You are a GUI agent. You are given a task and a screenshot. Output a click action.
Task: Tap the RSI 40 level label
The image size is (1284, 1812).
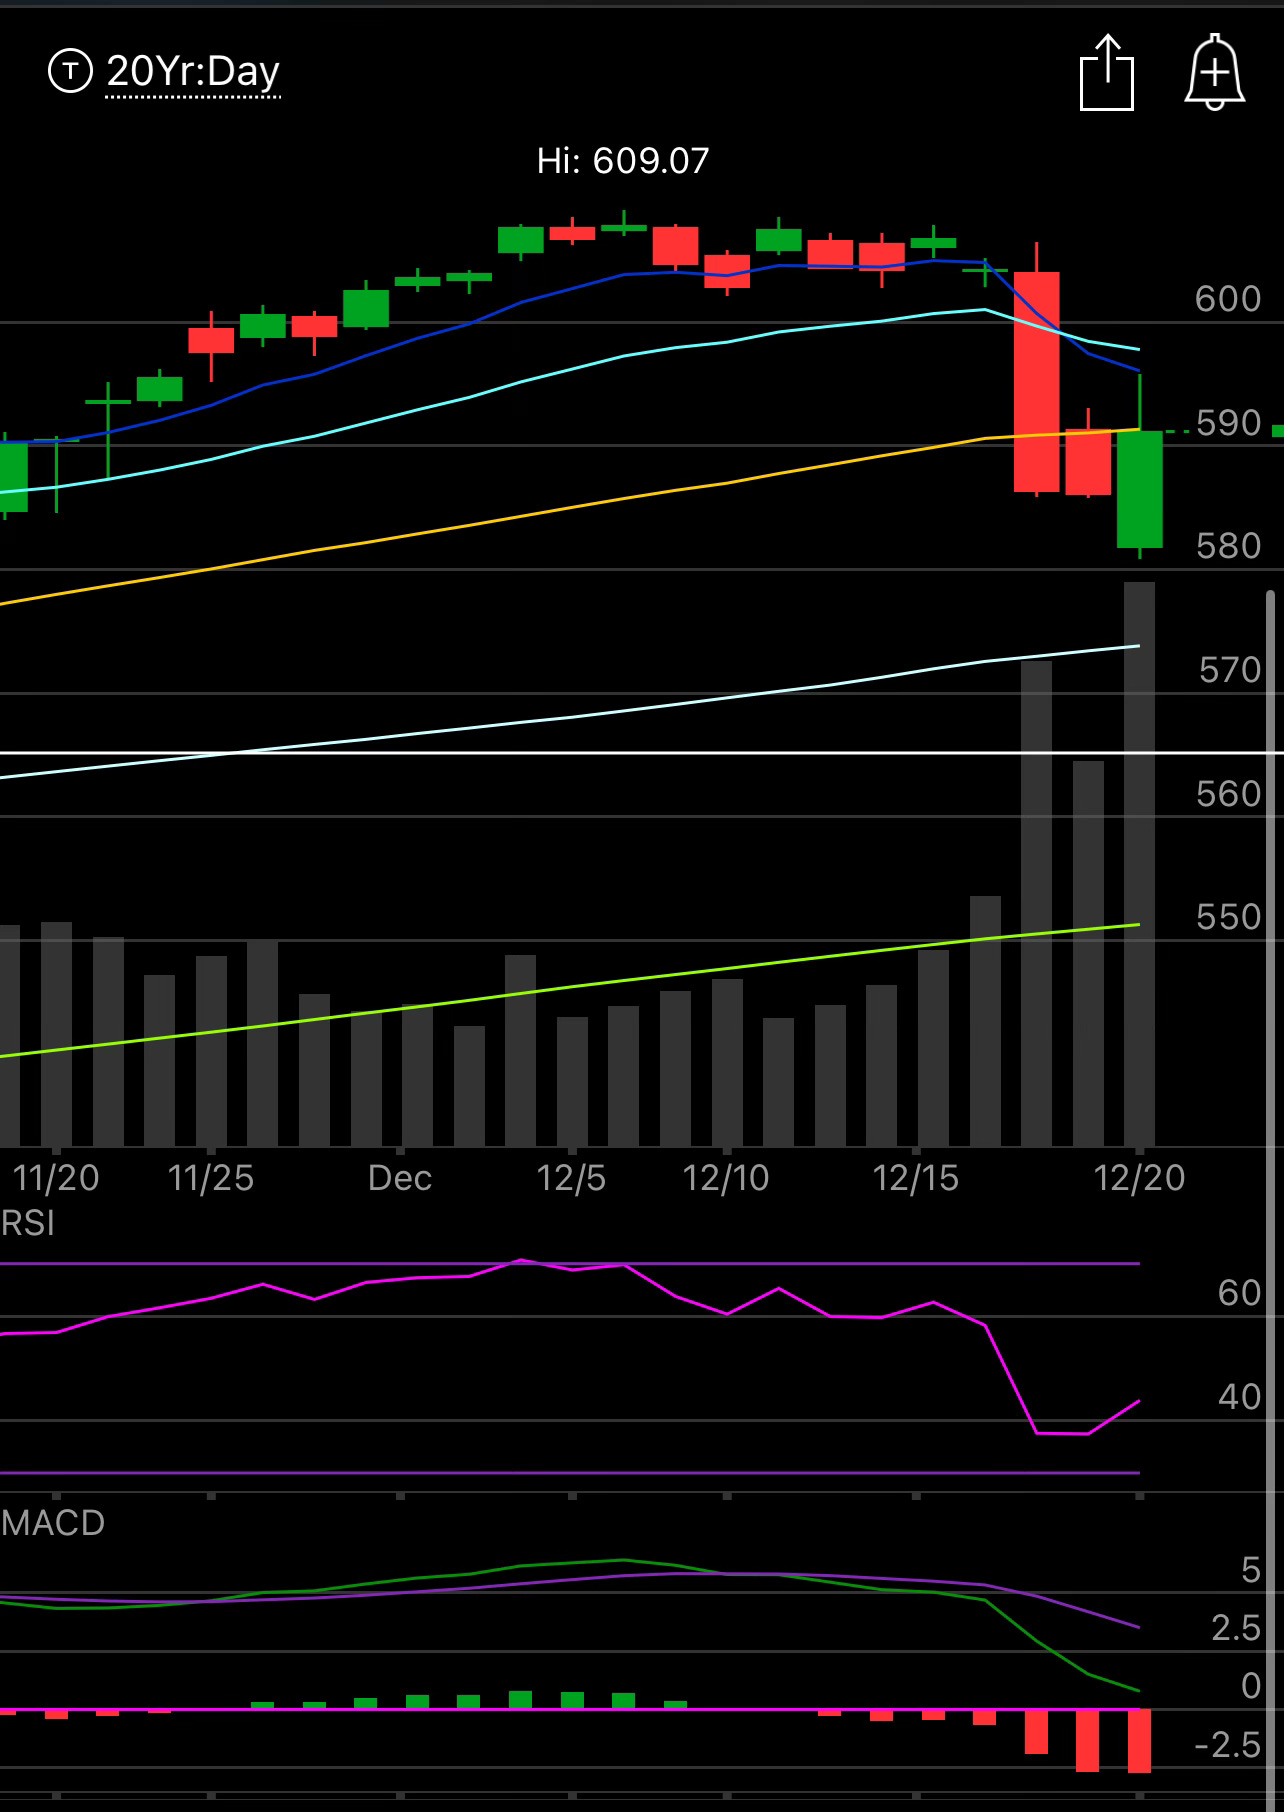coord(1239,1397)
